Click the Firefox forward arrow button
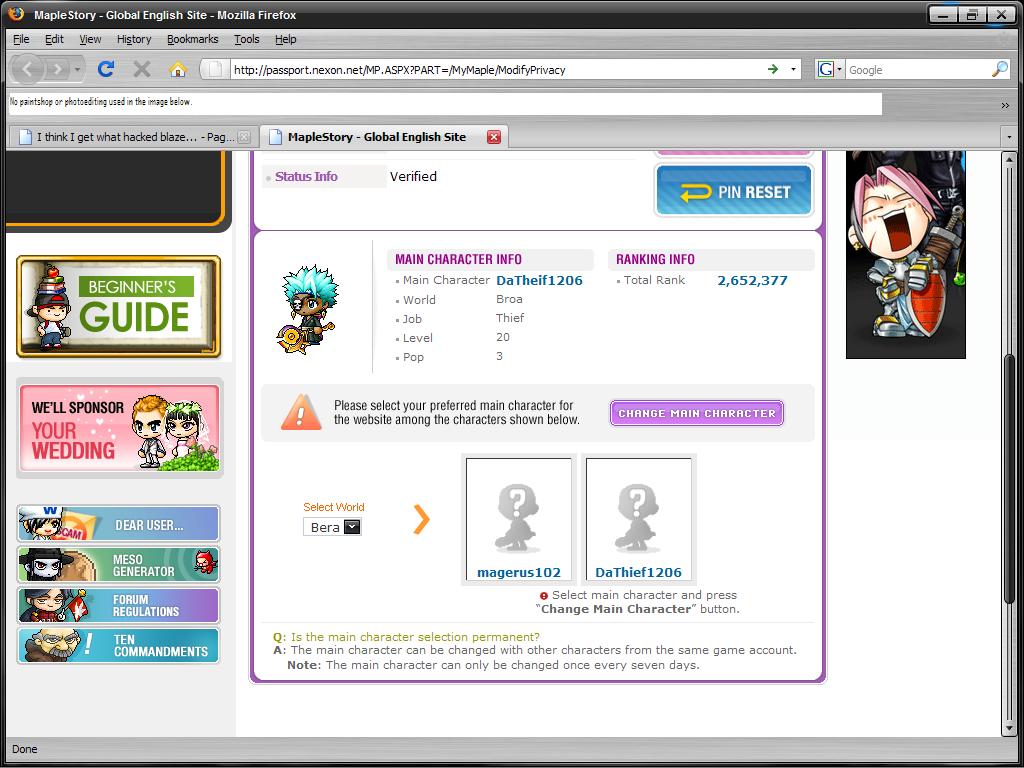 [58, 69]
